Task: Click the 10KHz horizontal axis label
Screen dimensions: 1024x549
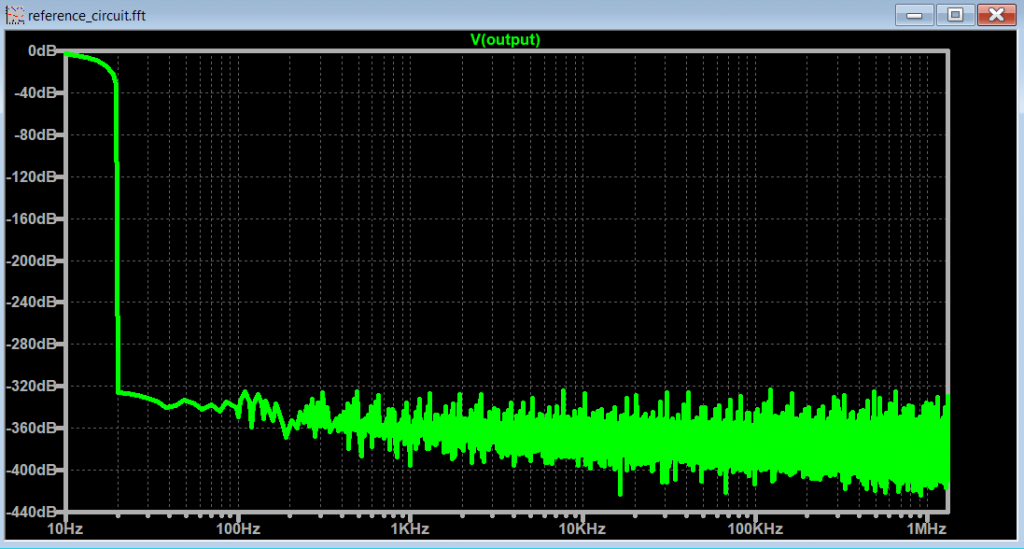Action: pyautogui.click(x=582, y=527)
